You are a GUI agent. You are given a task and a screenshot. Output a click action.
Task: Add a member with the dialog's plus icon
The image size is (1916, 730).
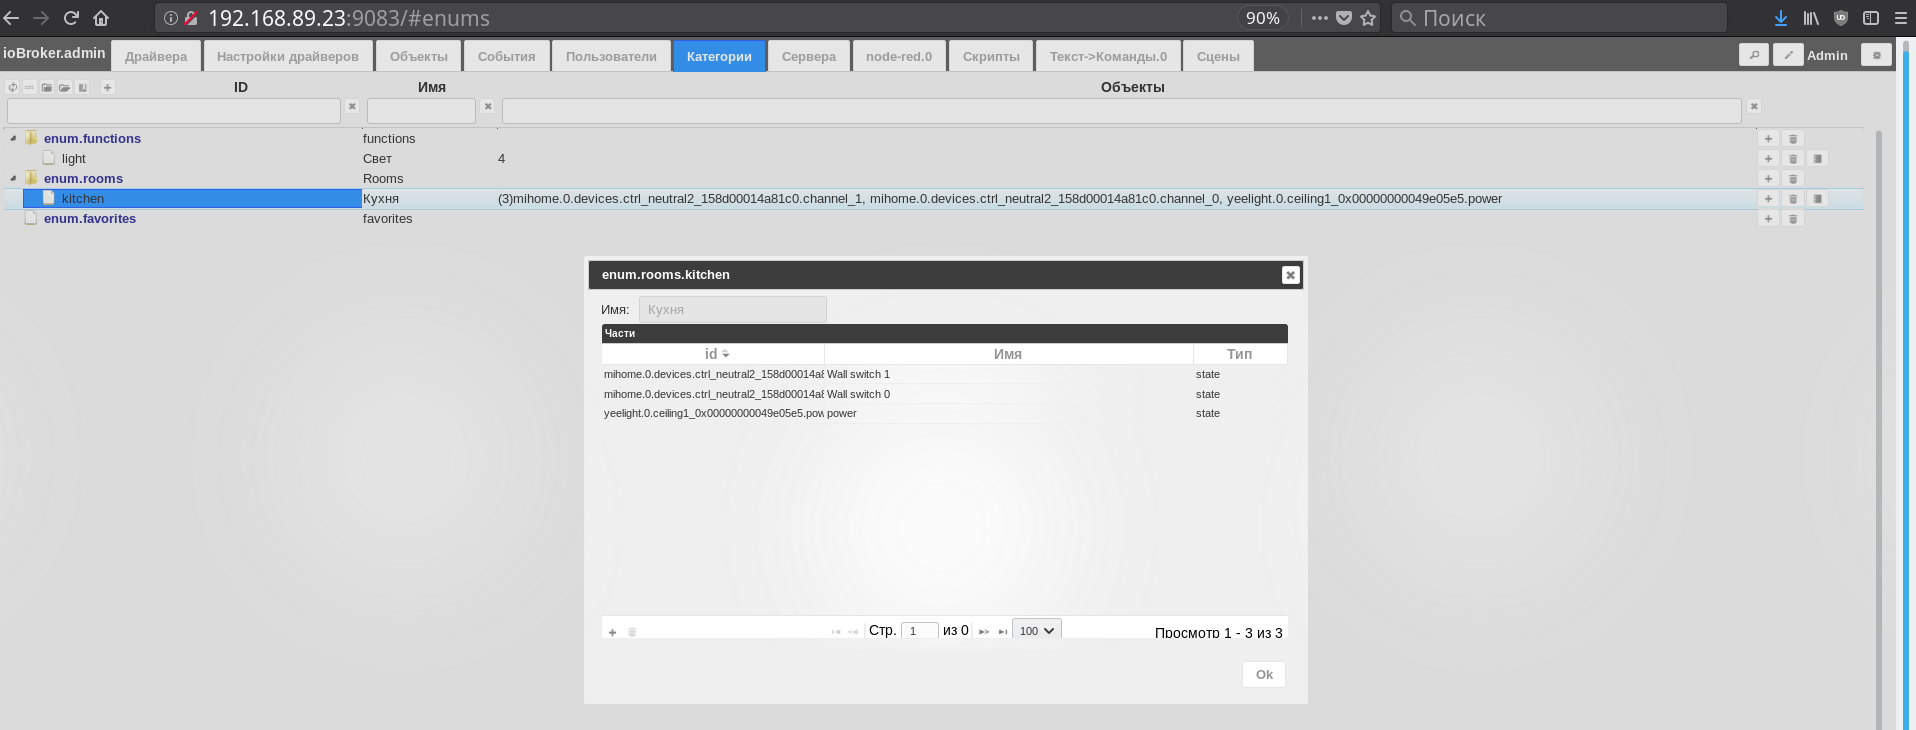point(612,632)
